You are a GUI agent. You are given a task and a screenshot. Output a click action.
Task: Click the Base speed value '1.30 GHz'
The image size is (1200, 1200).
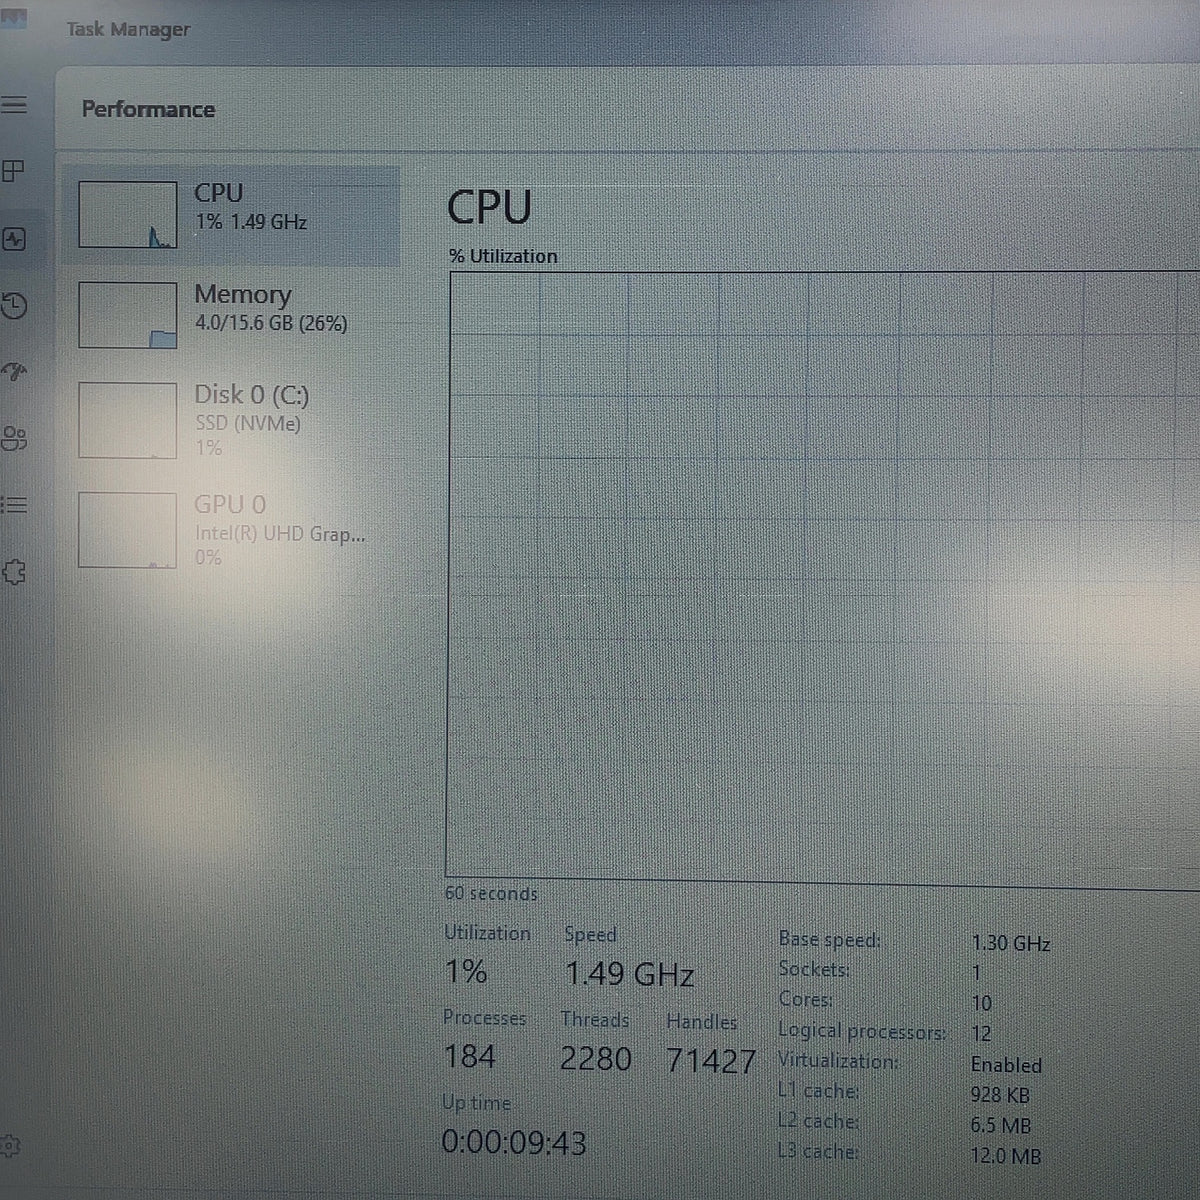click(x=1010, y=943)
